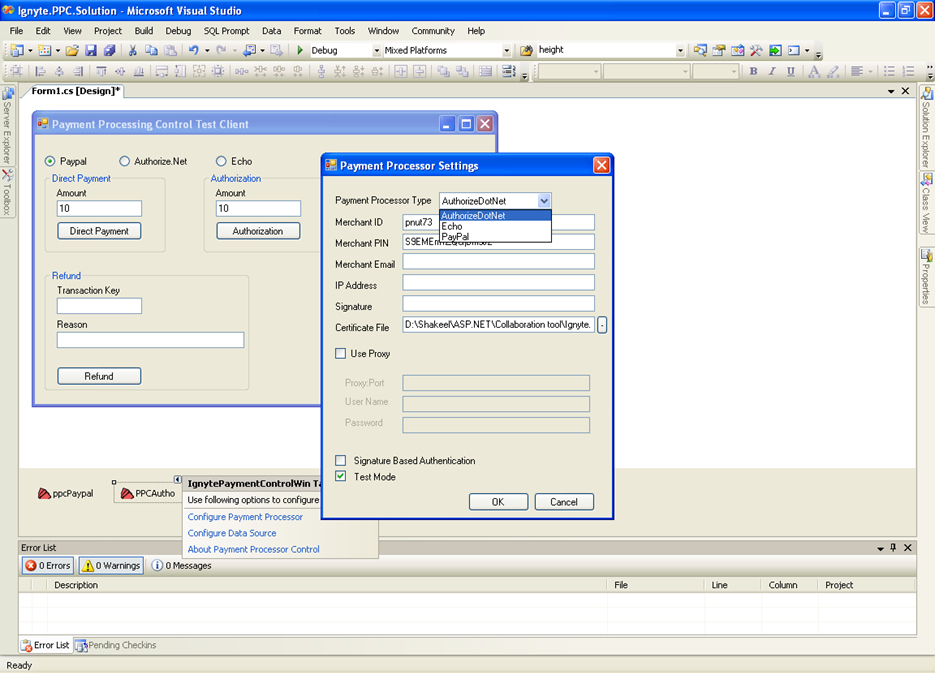Screen dimensions: 935x673
Task: Toggle the 0 Errors filter button
Action: 48,565
